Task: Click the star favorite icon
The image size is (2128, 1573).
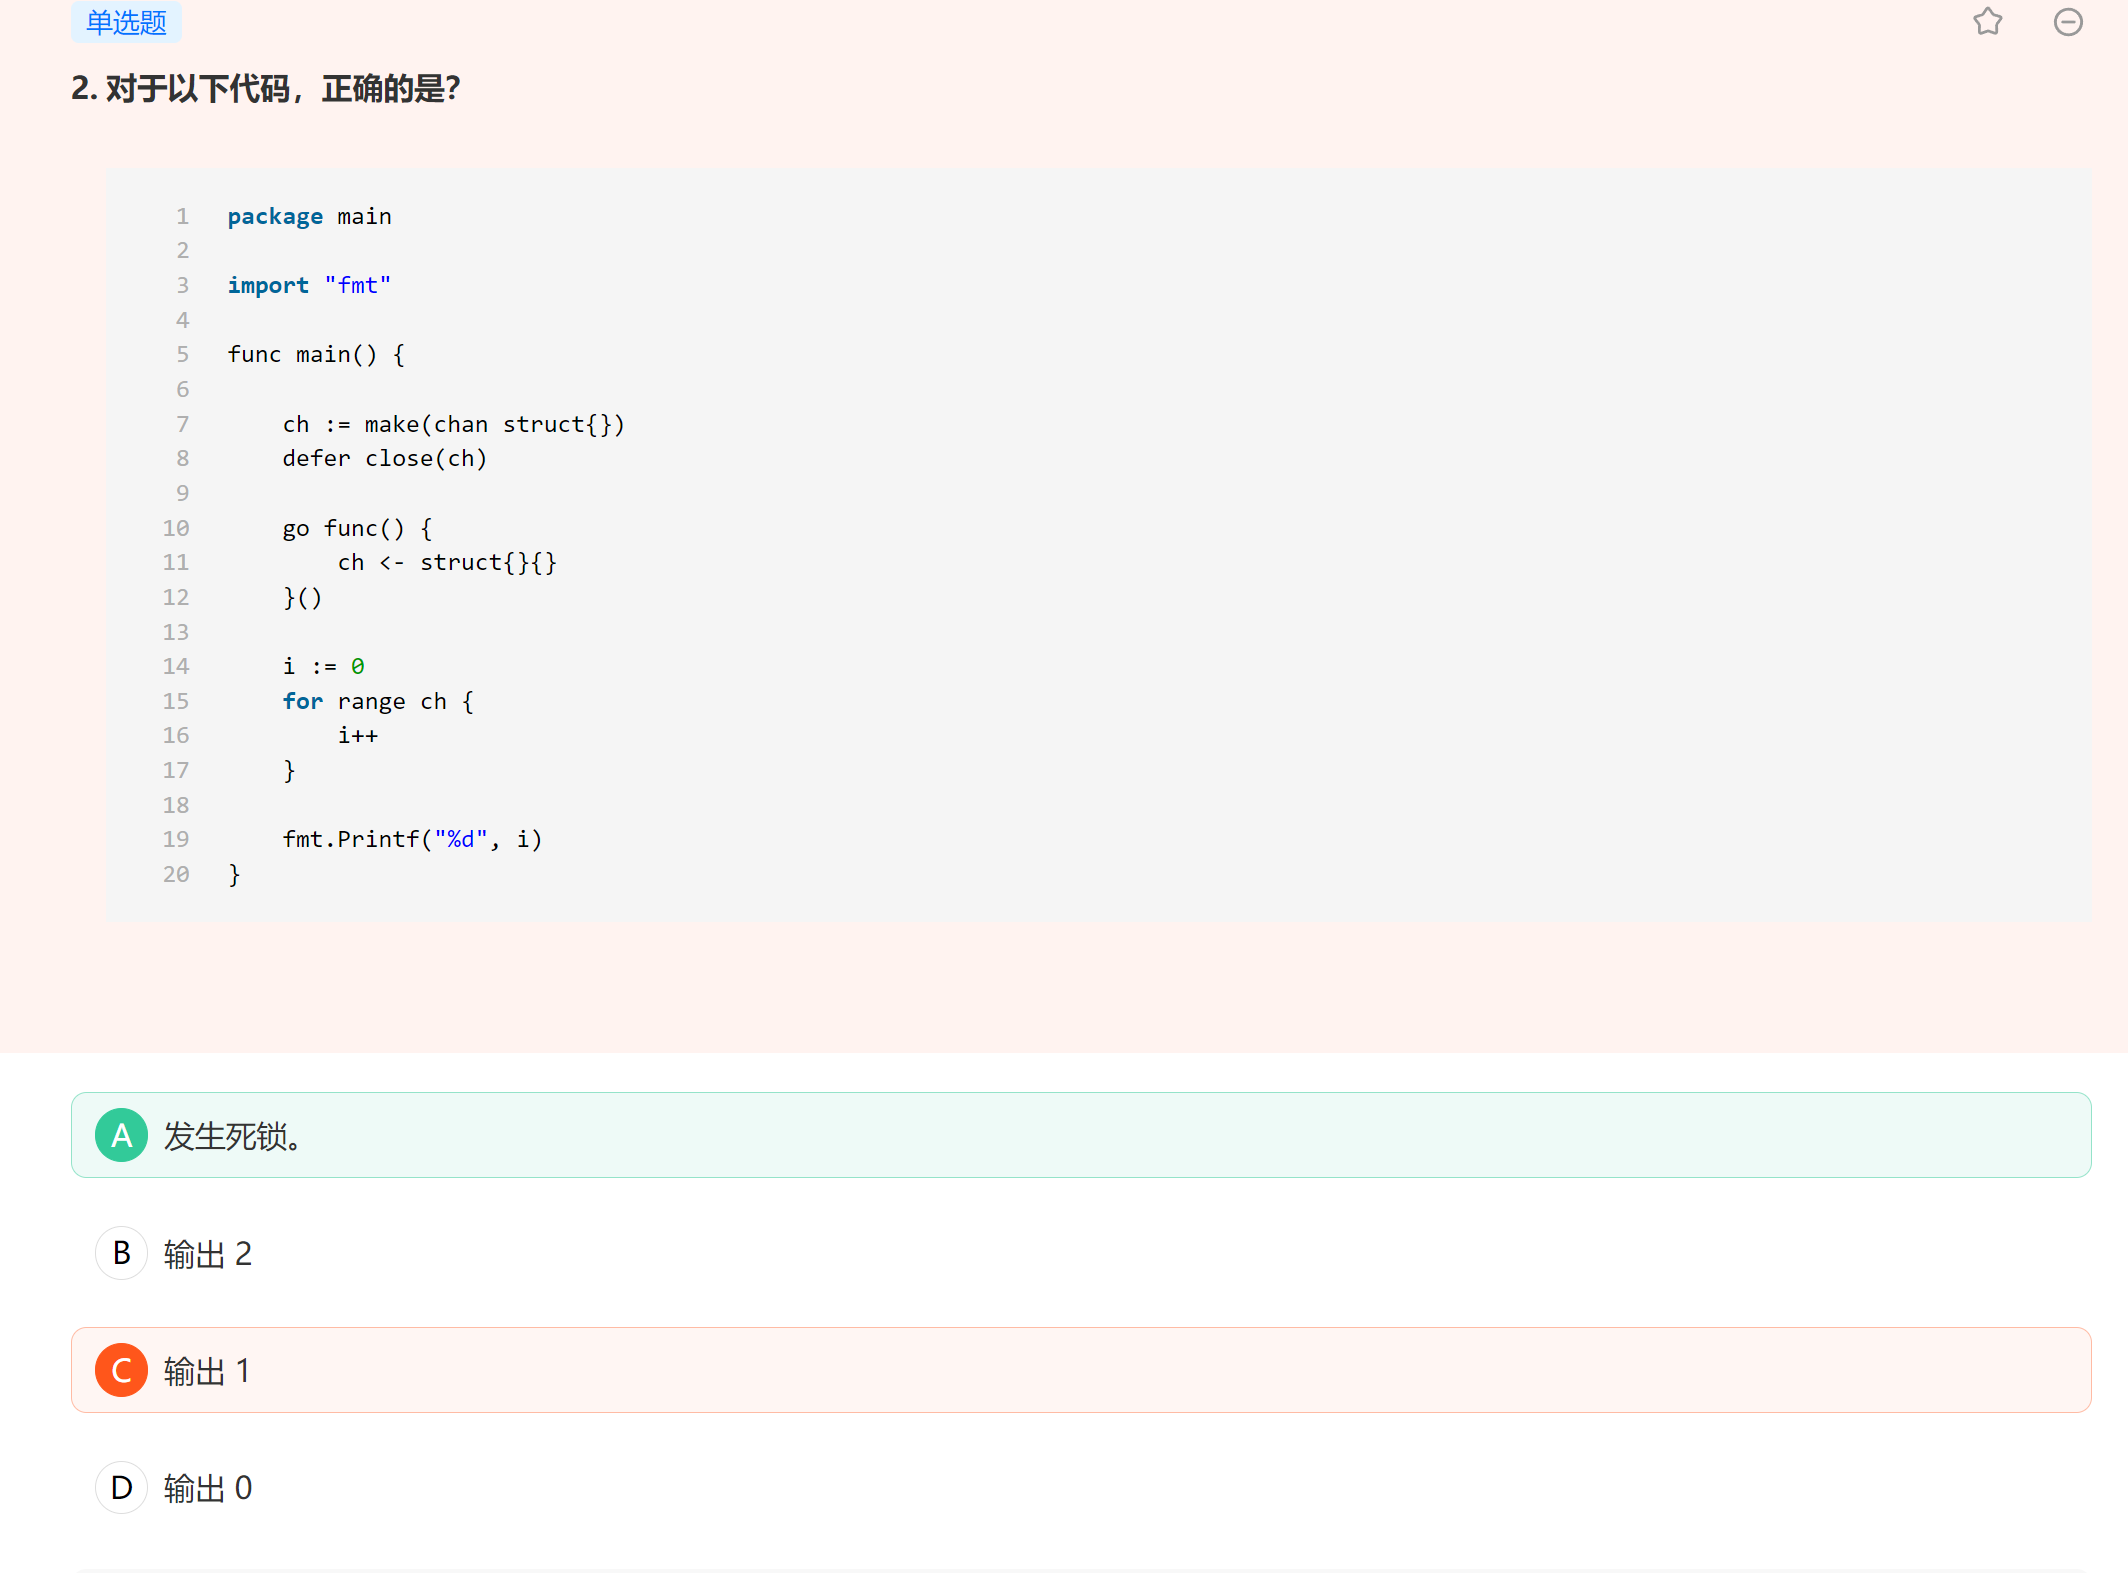Action: pyautogui.click(x=1987, y=22)
